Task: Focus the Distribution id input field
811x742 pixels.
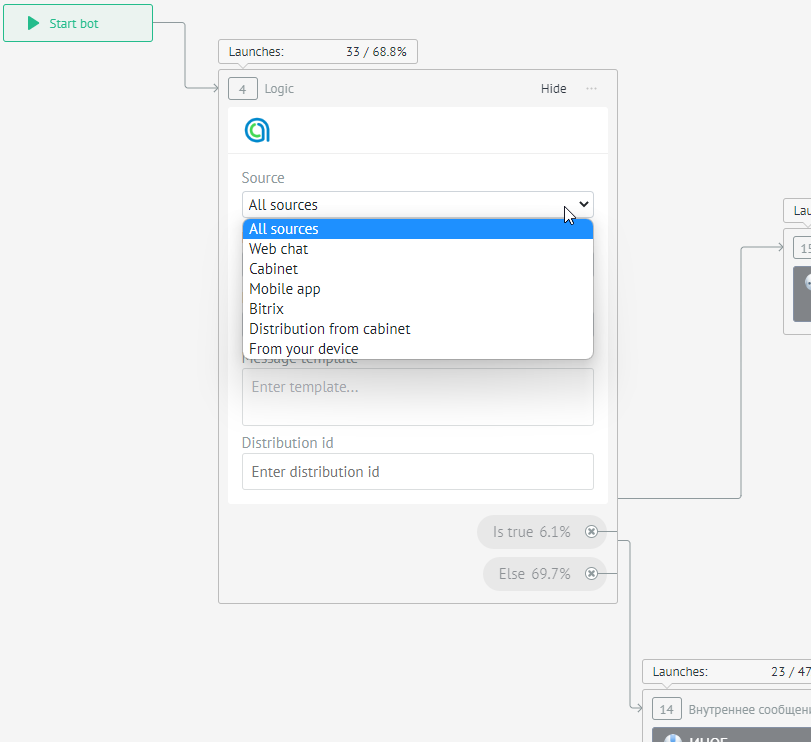Action: (417, 471)
